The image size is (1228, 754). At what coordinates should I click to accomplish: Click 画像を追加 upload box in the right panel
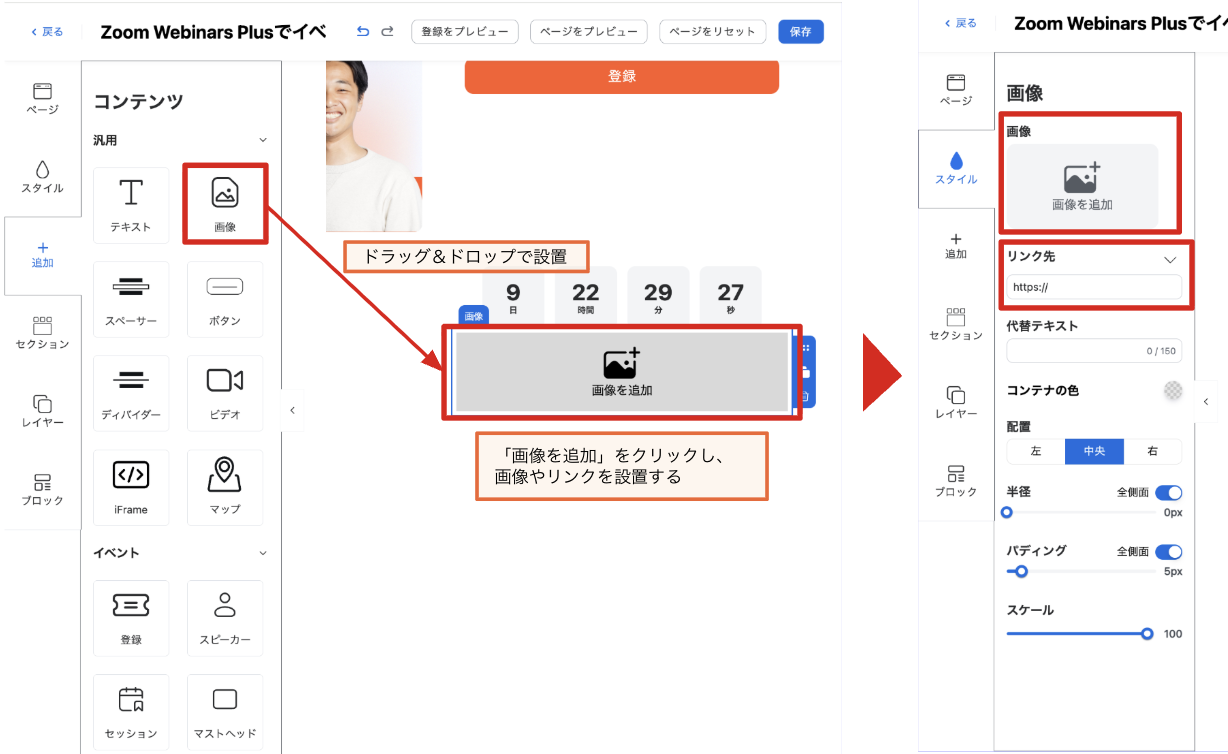1082,185
